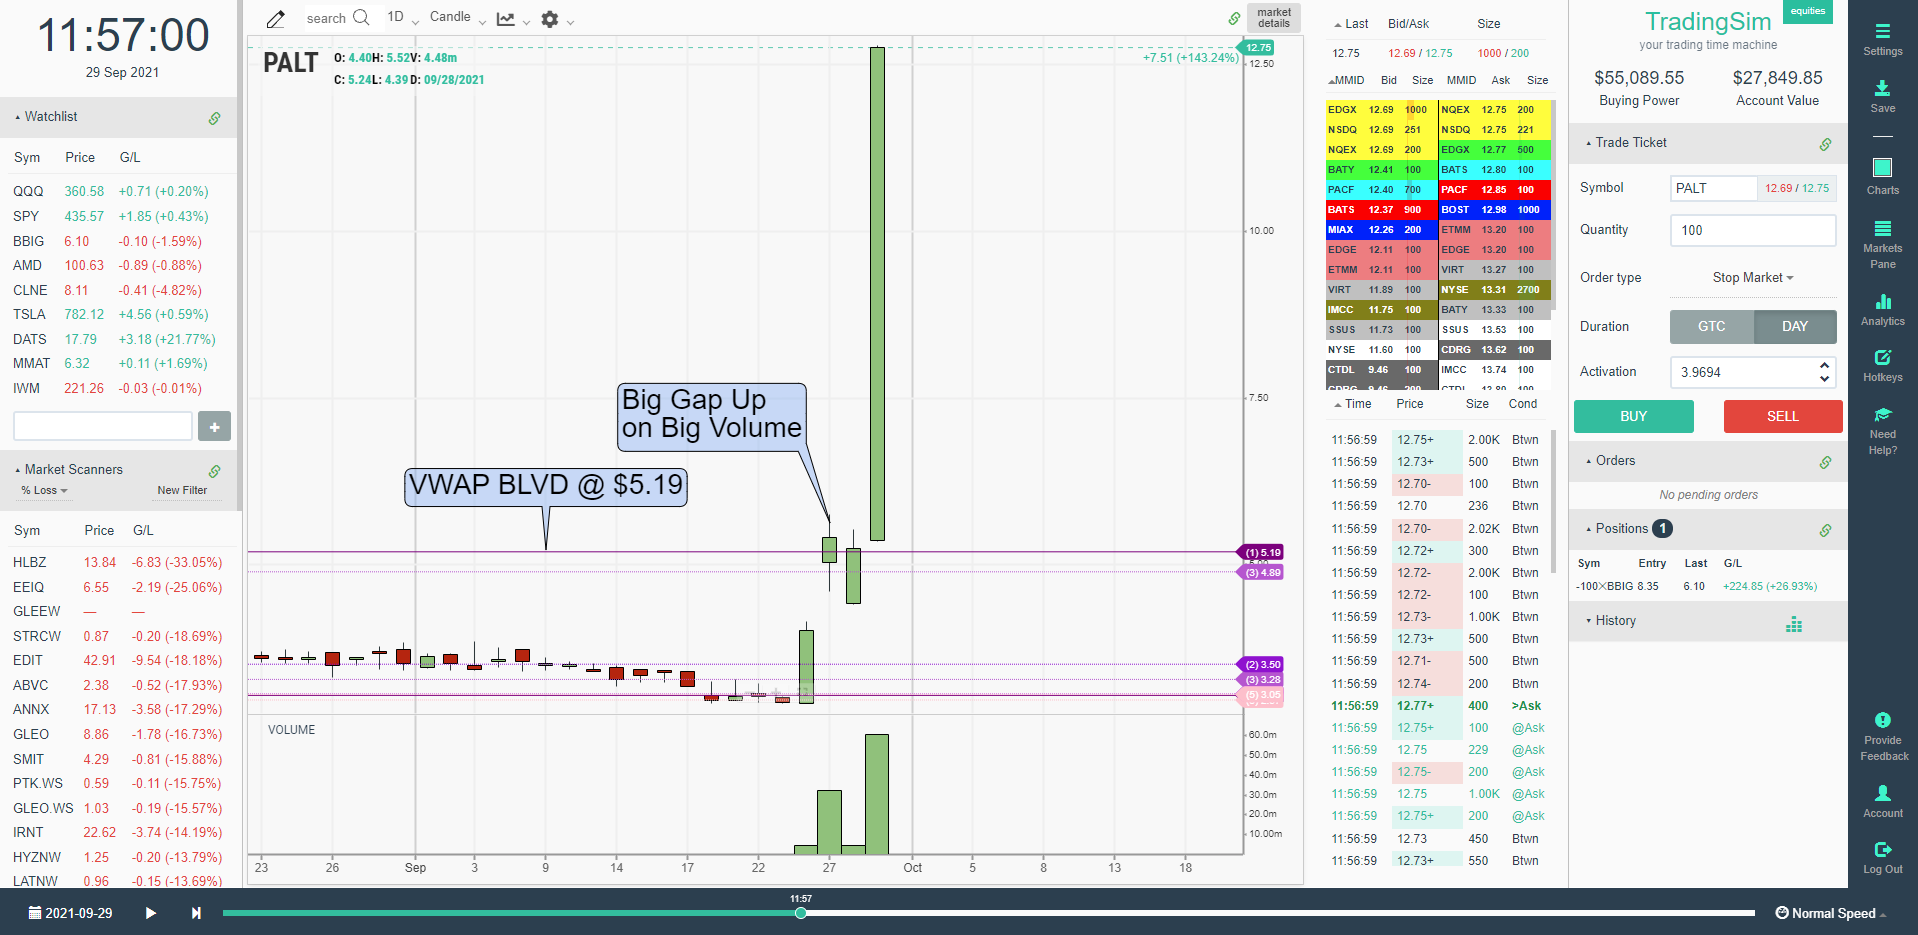Open the chart settings gear

(x=548, y=18)
